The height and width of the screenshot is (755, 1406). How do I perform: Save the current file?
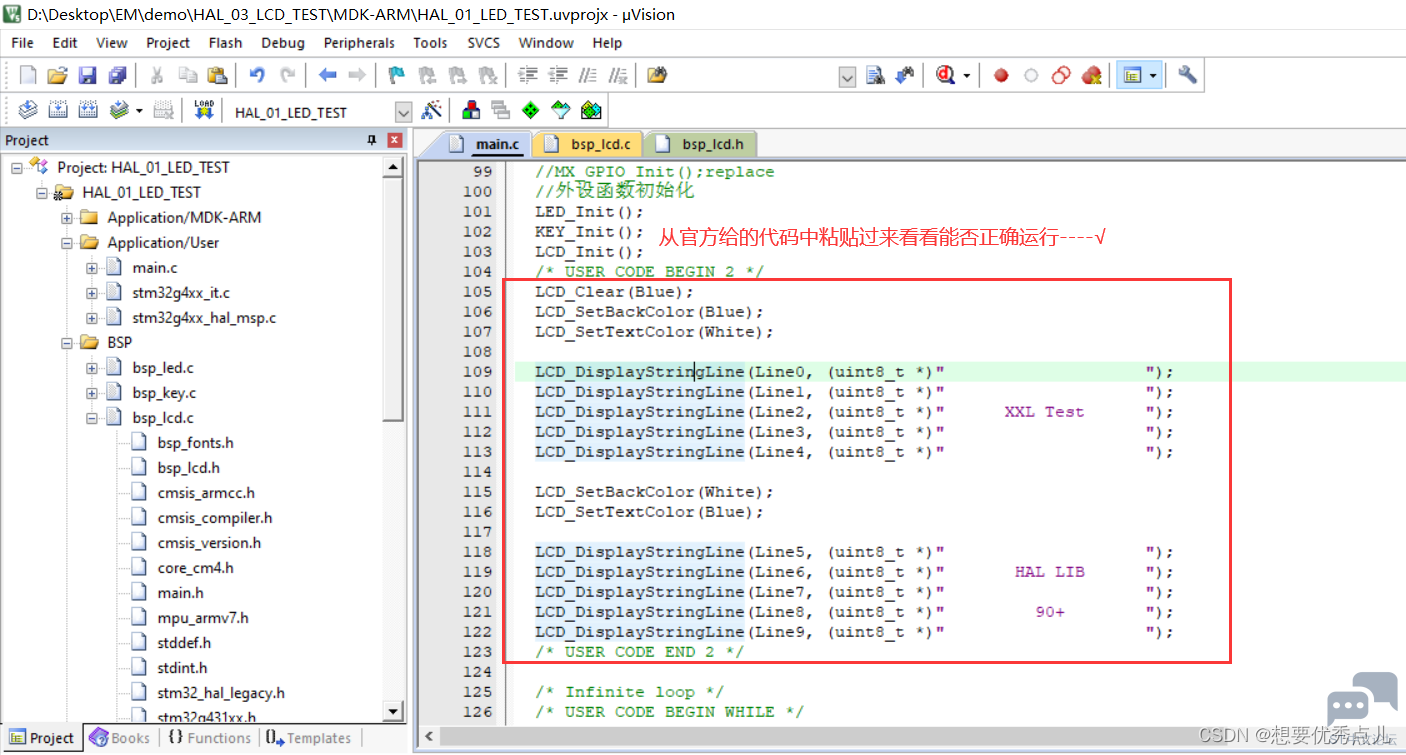pos(88,76)
